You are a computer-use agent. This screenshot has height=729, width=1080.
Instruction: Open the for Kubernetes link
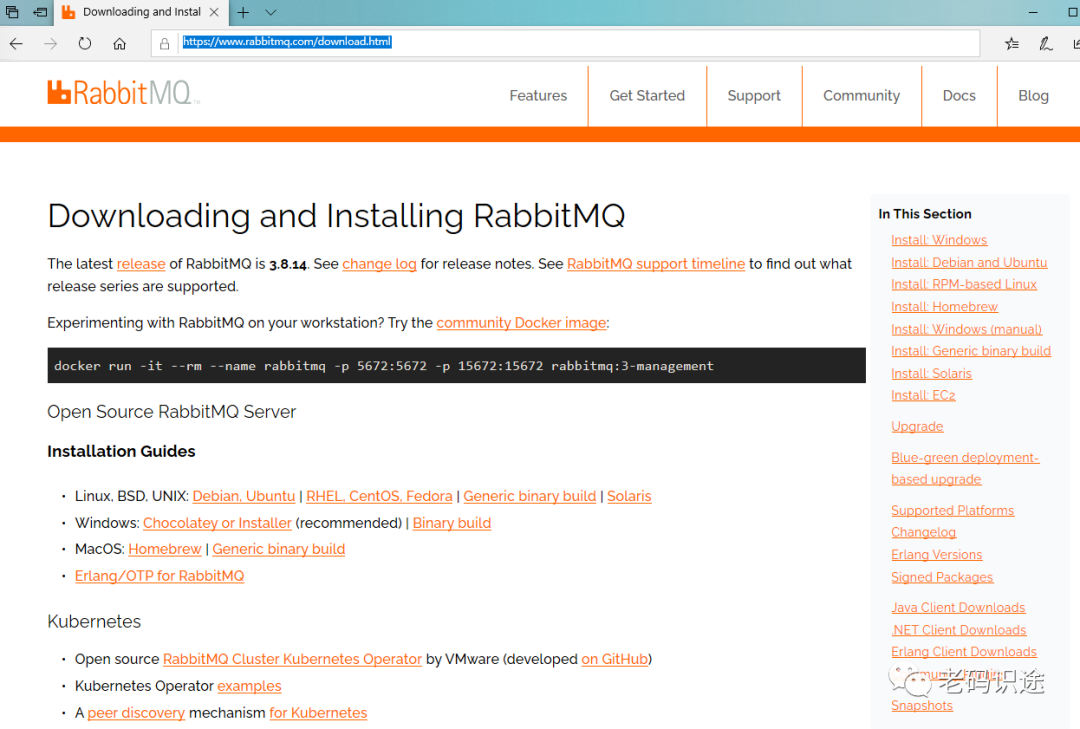[318, 713]
